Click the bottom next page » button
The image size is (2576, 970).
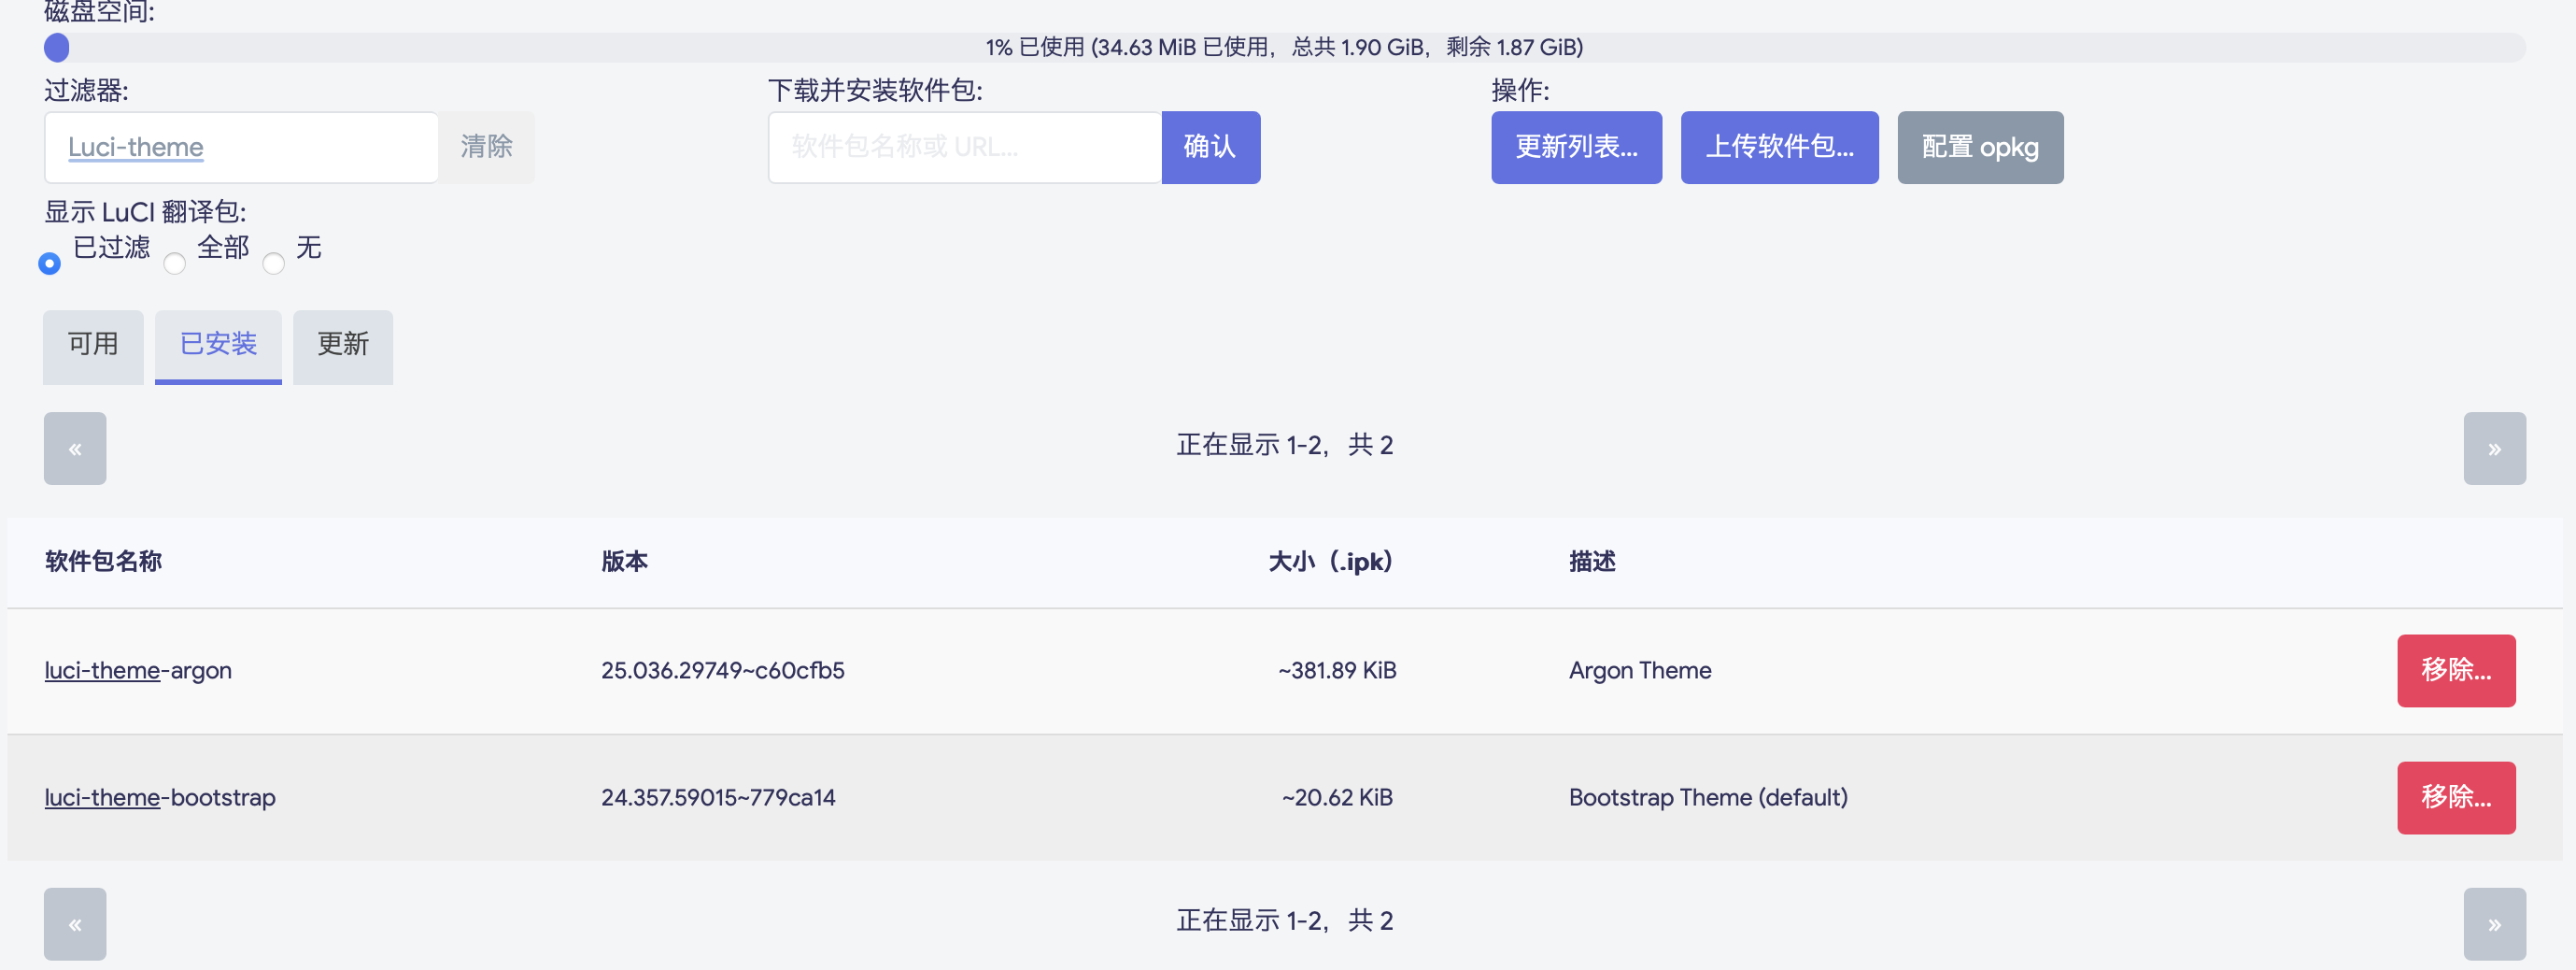2494,924
